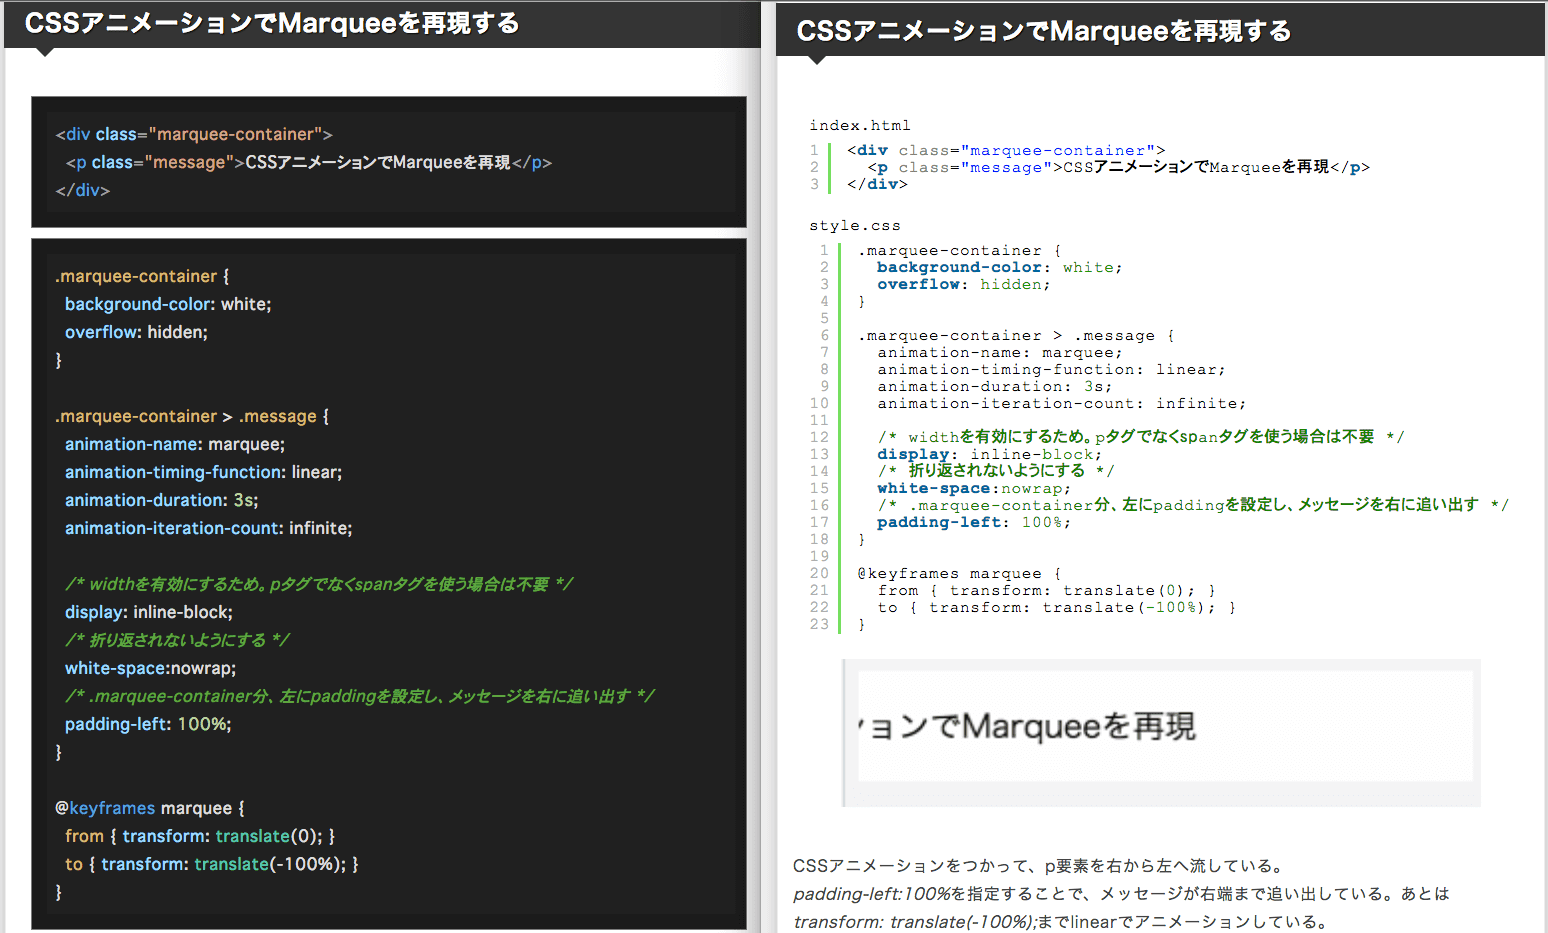This screenshot has width=1548, height=933.
Task: Click 'background-color: white;' in the dark code block
Action: click(x=168, y=304)
